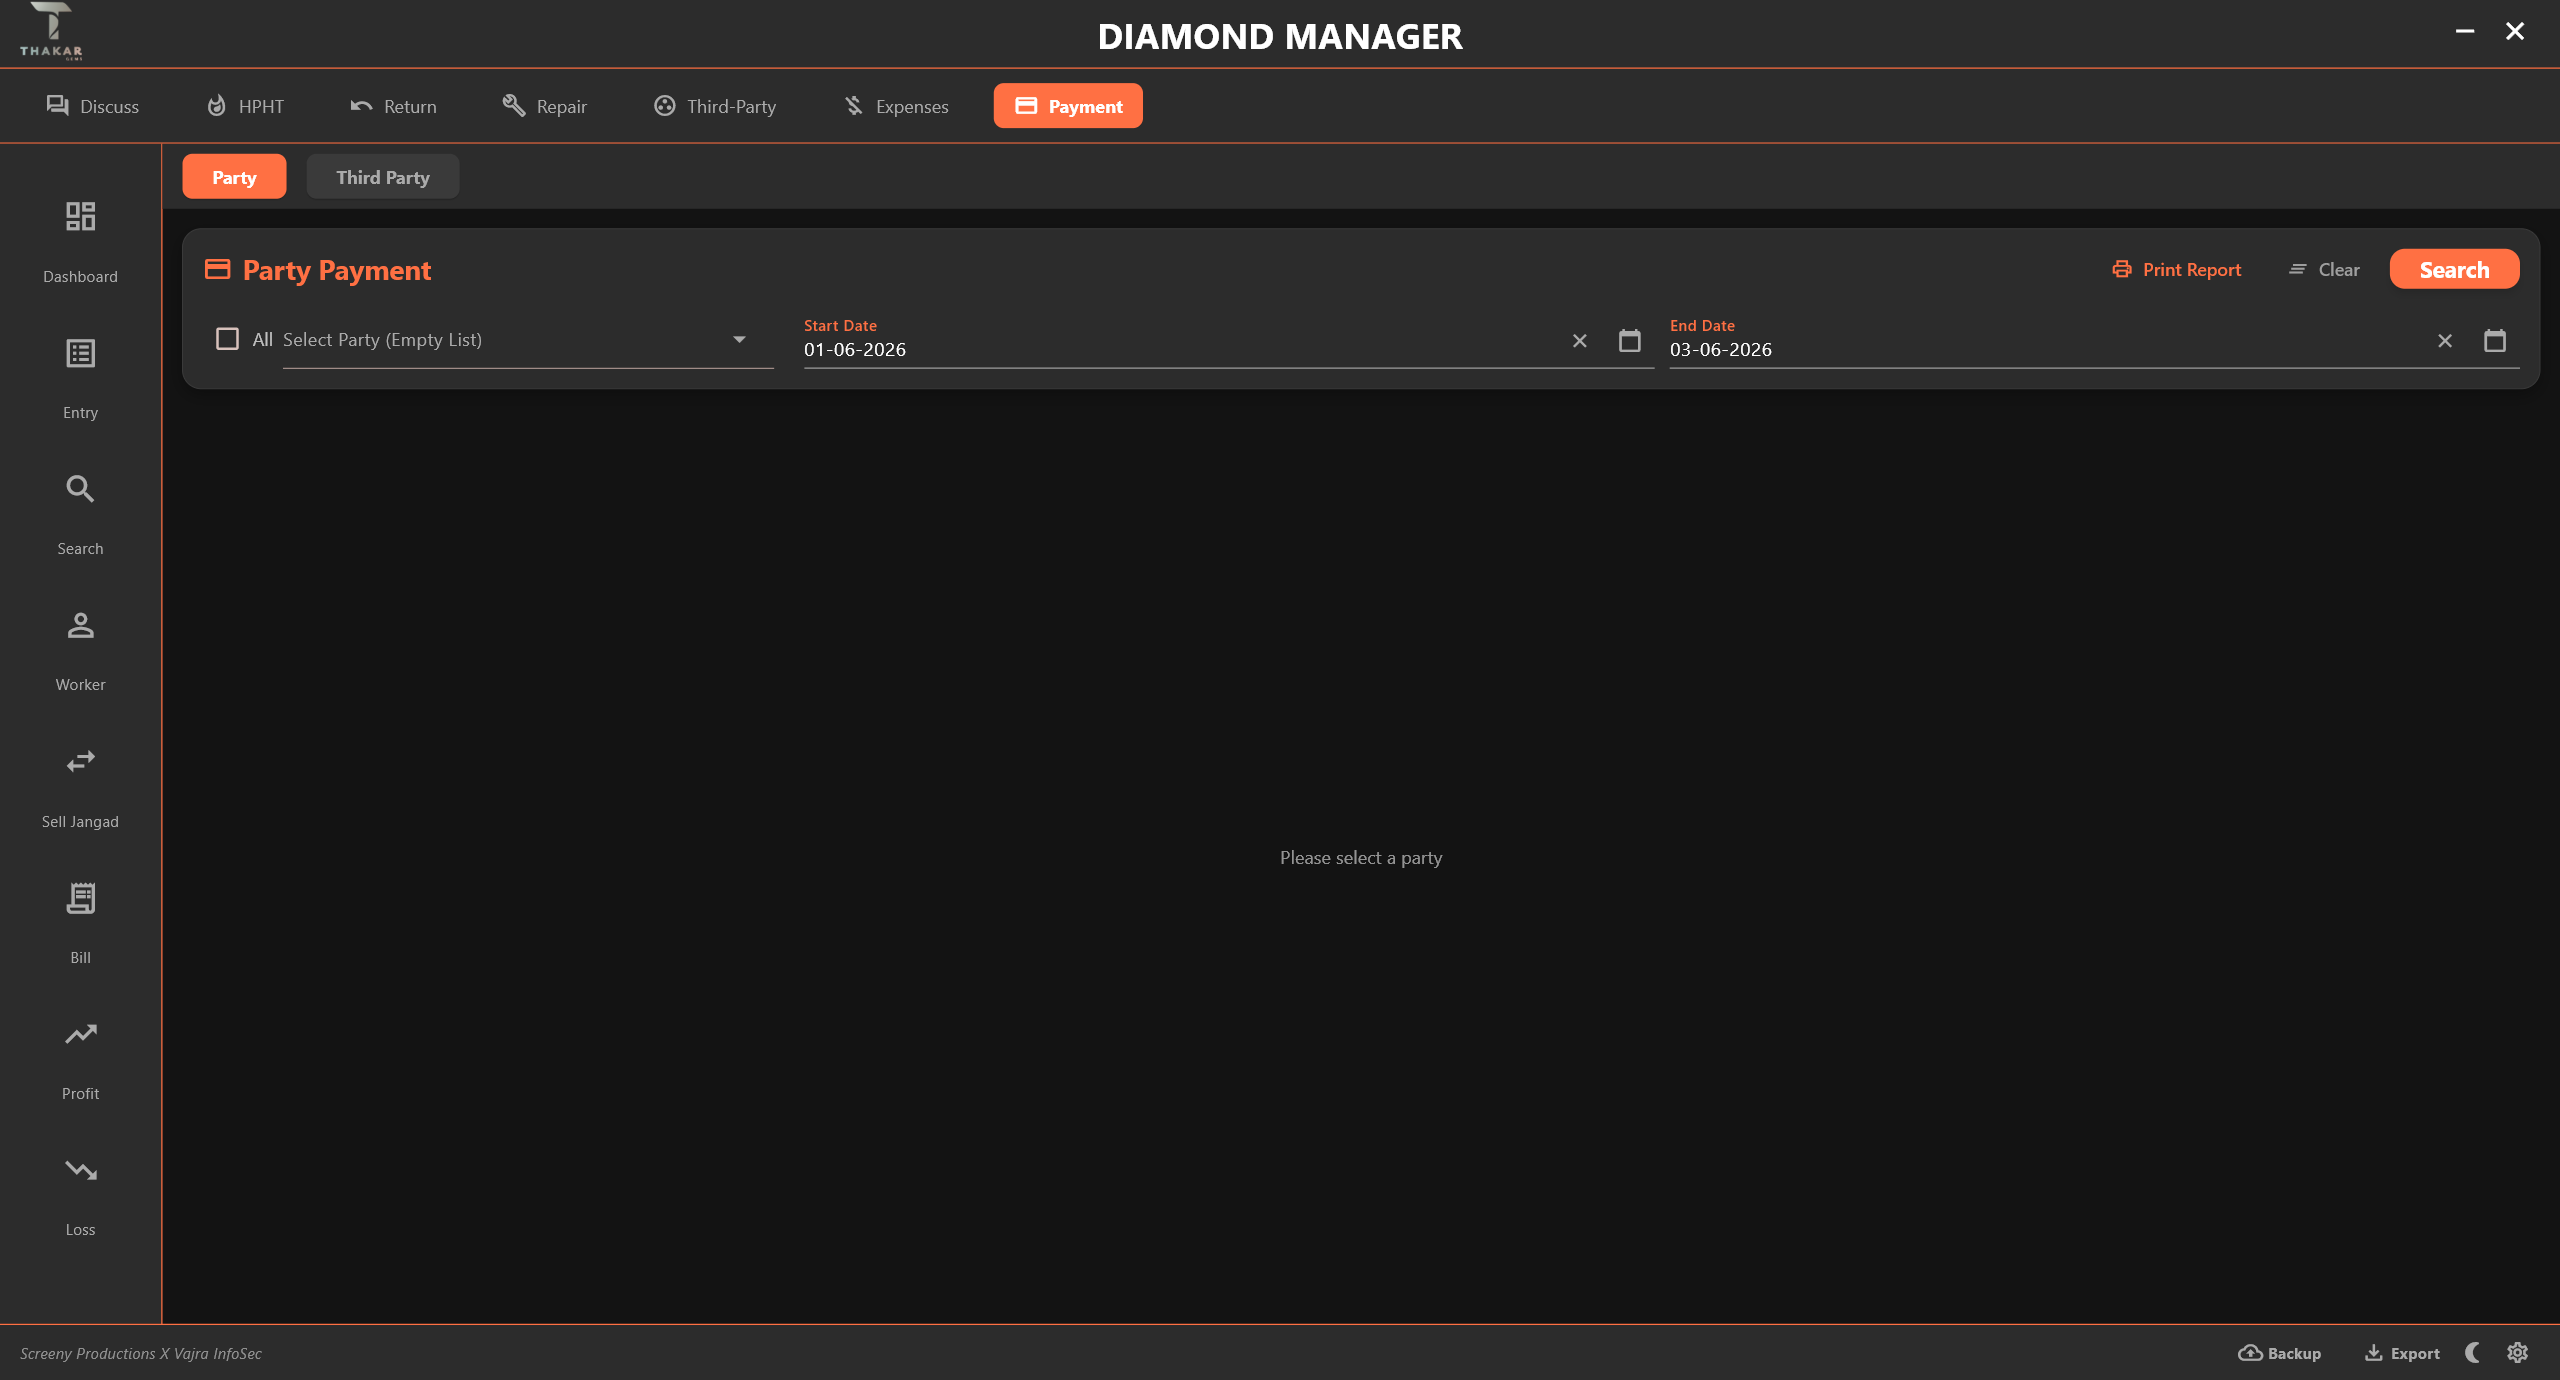This screenshot has height=1380, width=2560.
Task: Open Sell Jangad arrows icon
Action: tap(80, 761)
